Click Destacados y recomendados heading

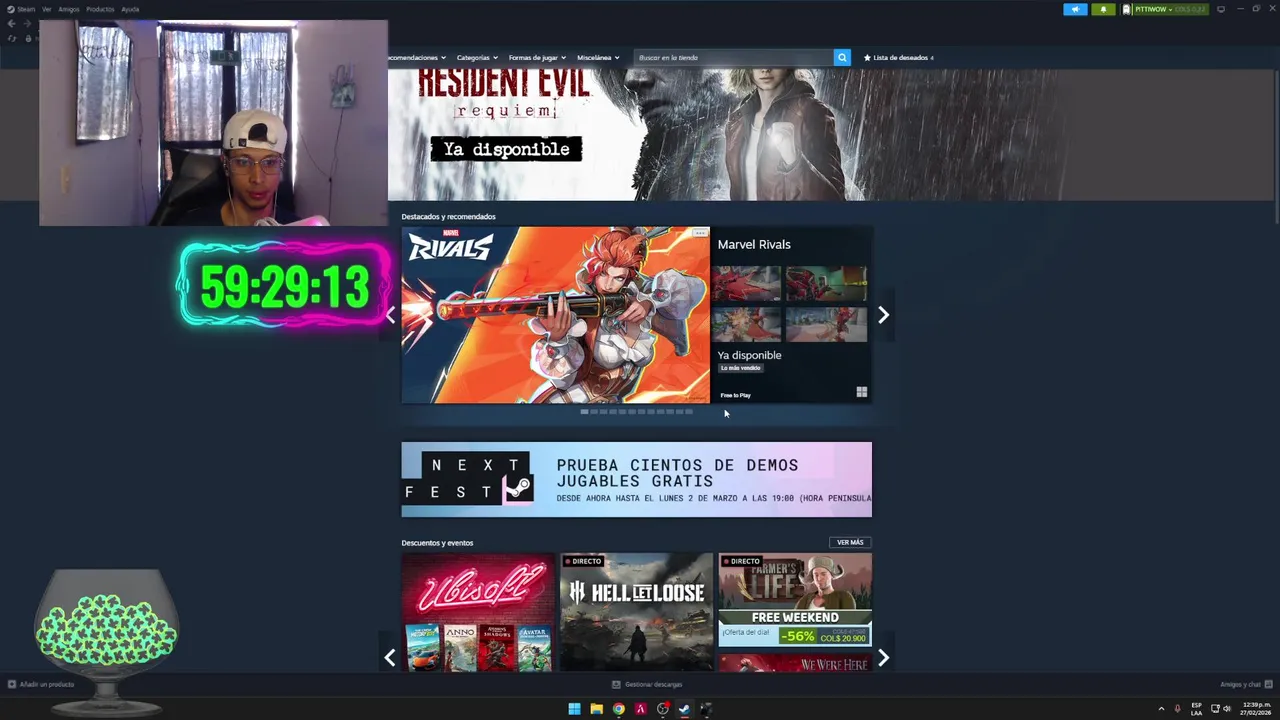pos(448,216)
